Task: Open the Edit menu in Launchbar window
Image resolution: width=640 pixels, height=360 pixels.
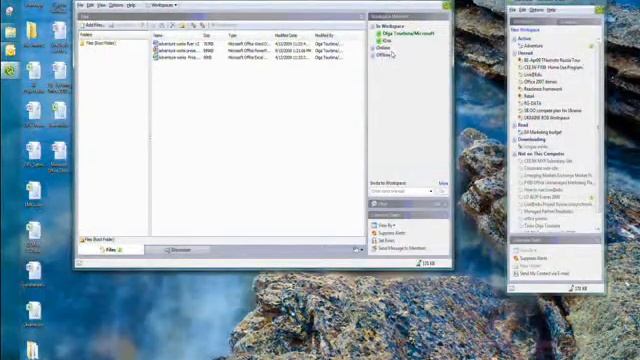Action: point(523,10)
